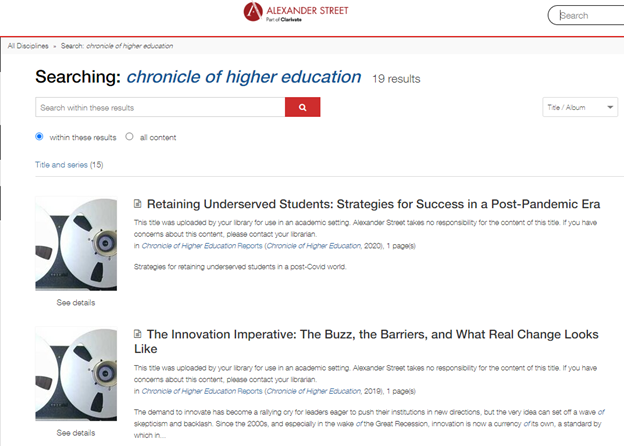
Task: Click document icon beside The Innovation Imperative
Action: [x=138, y=334]
